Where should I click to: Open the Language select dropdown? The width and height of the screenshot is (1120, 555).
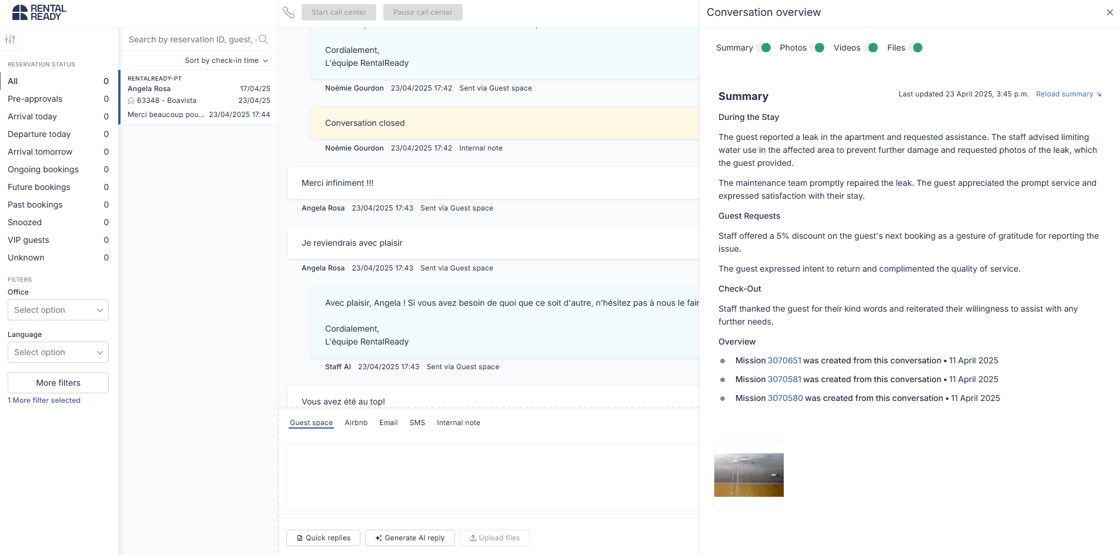(x=58, y=352)
